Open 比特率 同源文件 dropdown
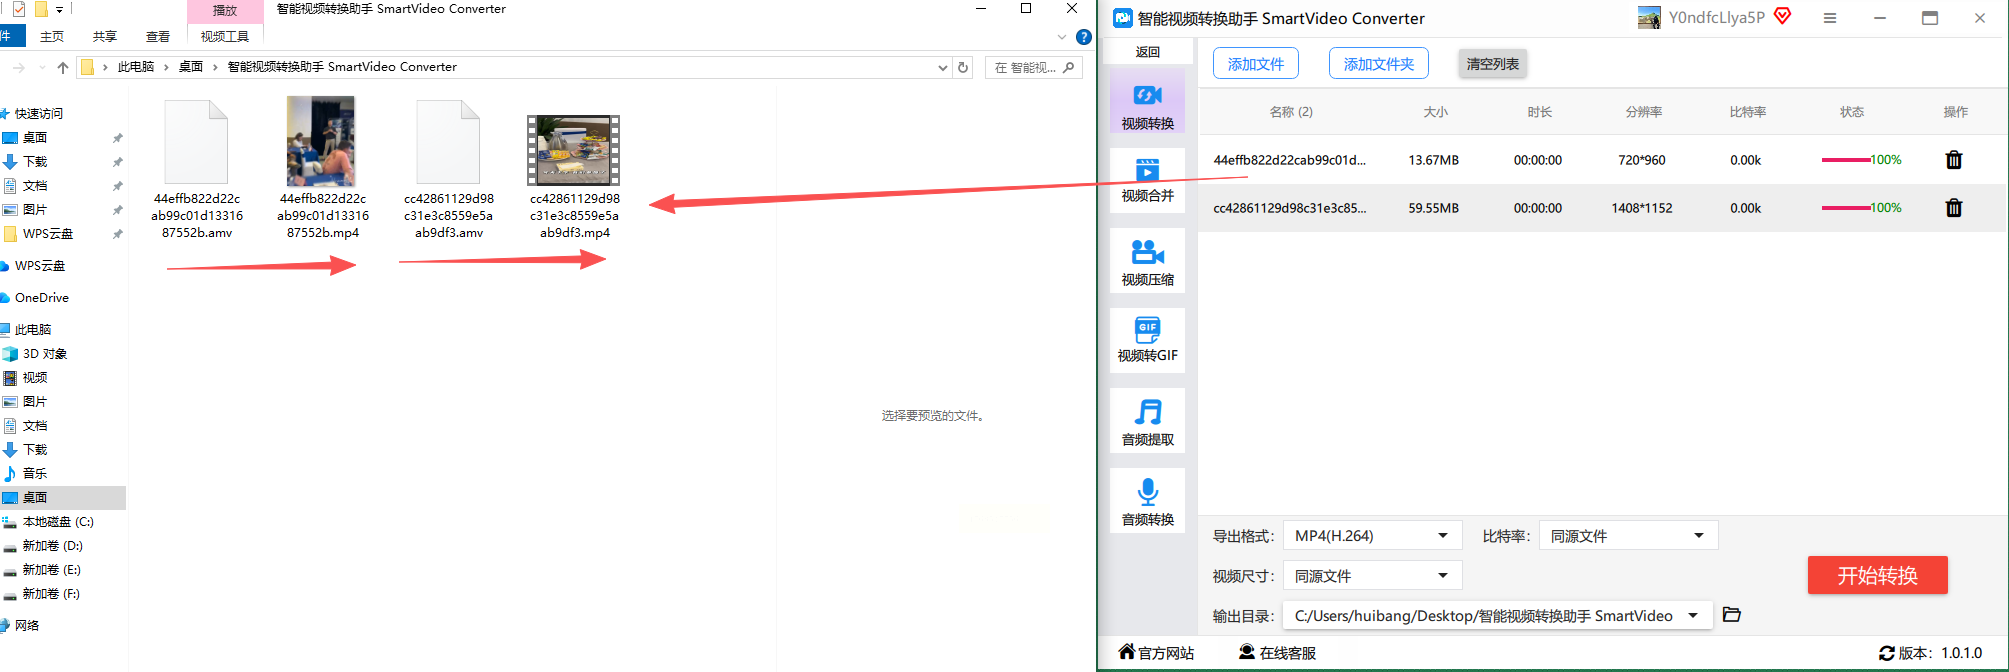This screenshot has width=2009, height=672. [x=1628, y=536]
